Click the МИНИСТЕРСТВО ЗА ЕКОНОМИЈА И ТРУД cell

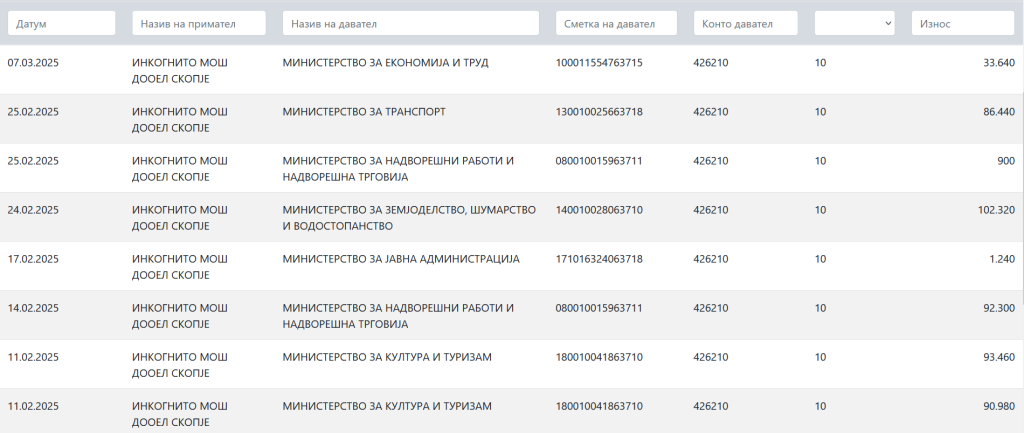386,63
